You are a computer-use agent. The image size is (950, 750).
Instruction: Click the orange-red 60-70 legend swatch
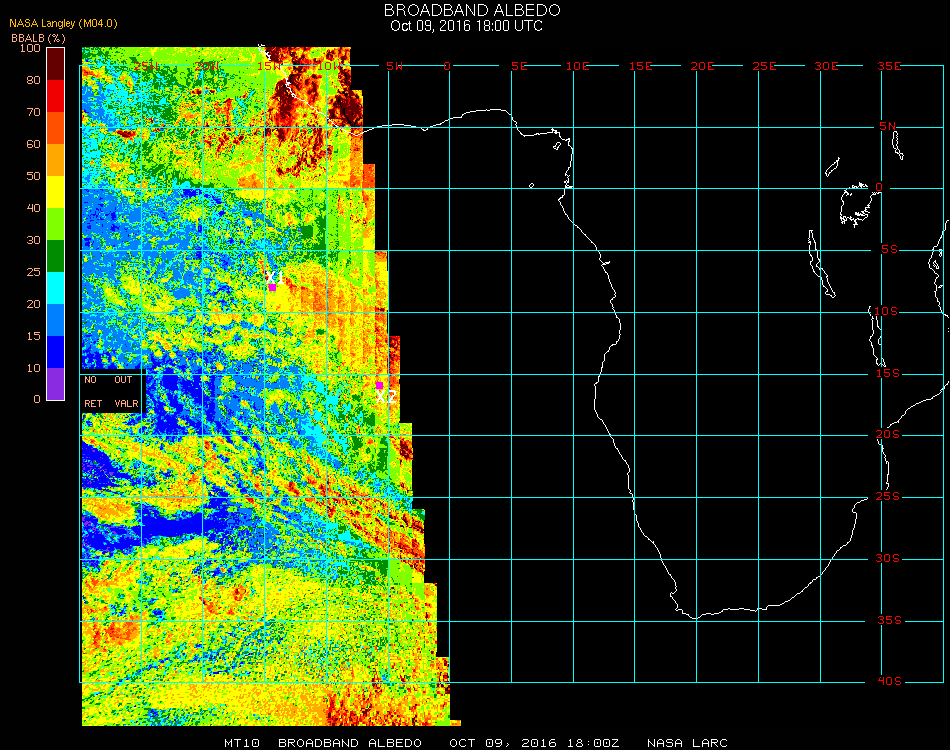(56, 128)
